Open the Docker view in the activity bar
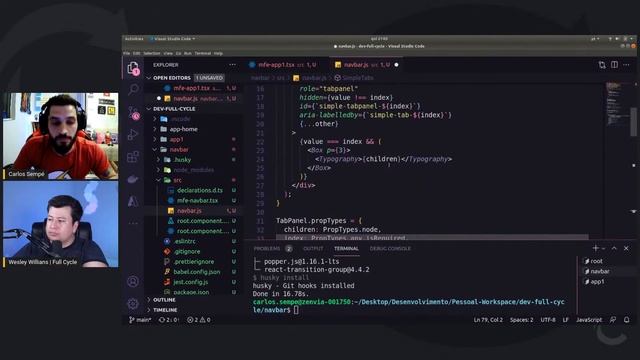The width and height of the screenshot is (640, 360). pyautogui.click(x=133, y=179)
